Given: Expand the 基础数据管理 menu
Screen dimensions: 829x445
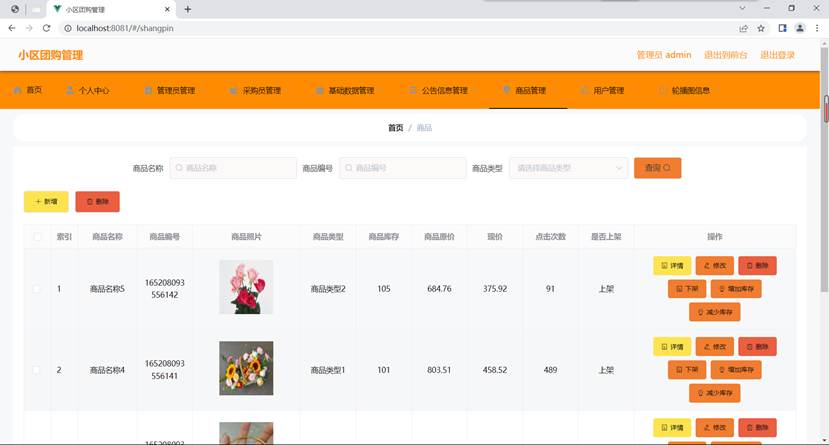Looking at the screenshot, I should [x=346, y=90].
